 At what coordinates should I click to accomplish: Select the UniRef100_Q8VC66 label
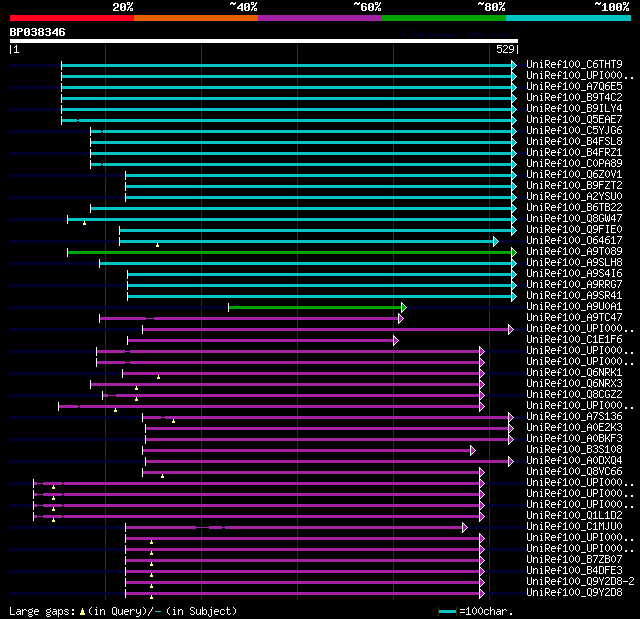tap(574, 472)
